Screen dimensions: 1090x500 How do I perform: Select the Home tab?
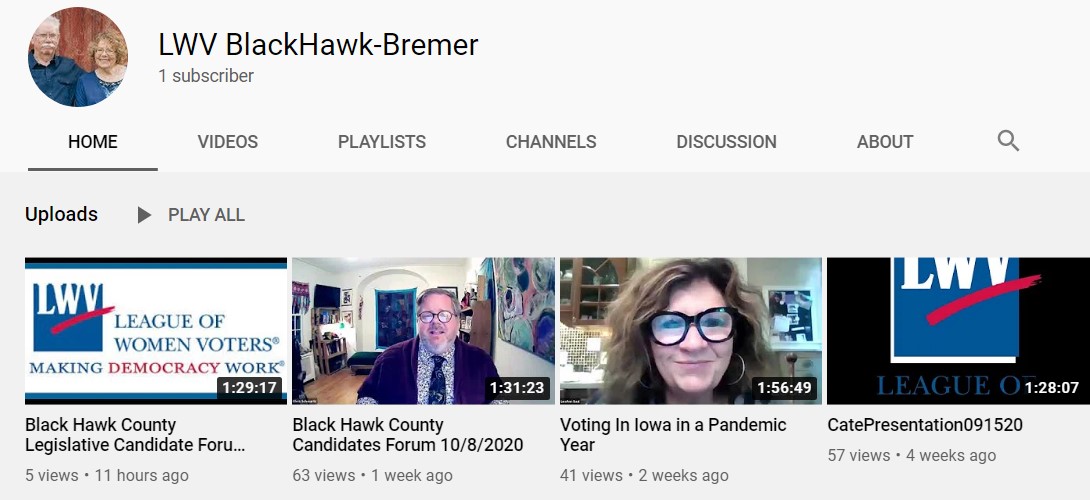pos(92,142)
